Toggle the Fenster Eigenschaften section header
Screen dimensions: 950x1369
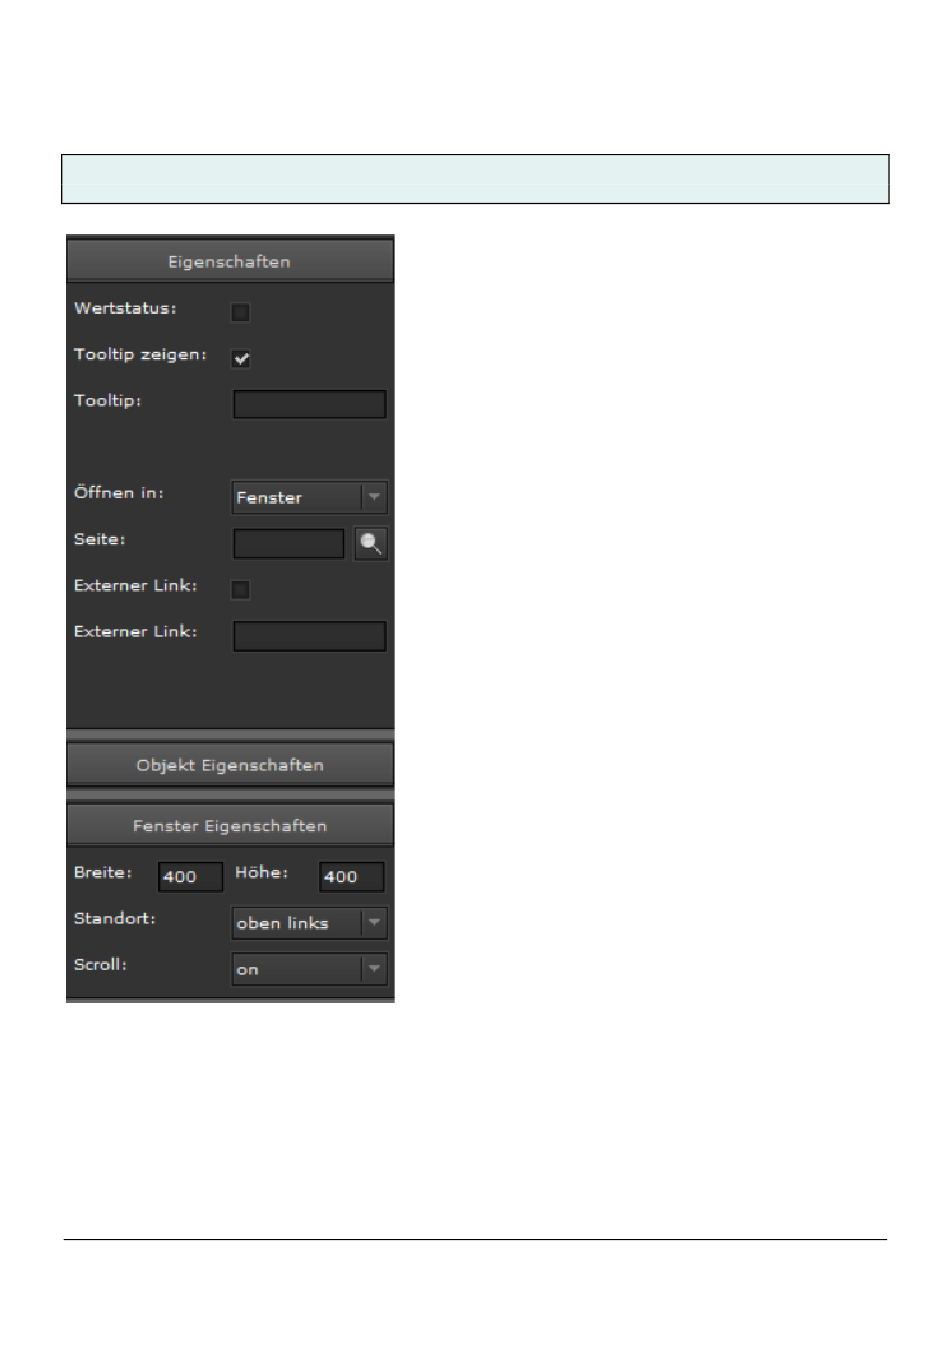(230, 826)
